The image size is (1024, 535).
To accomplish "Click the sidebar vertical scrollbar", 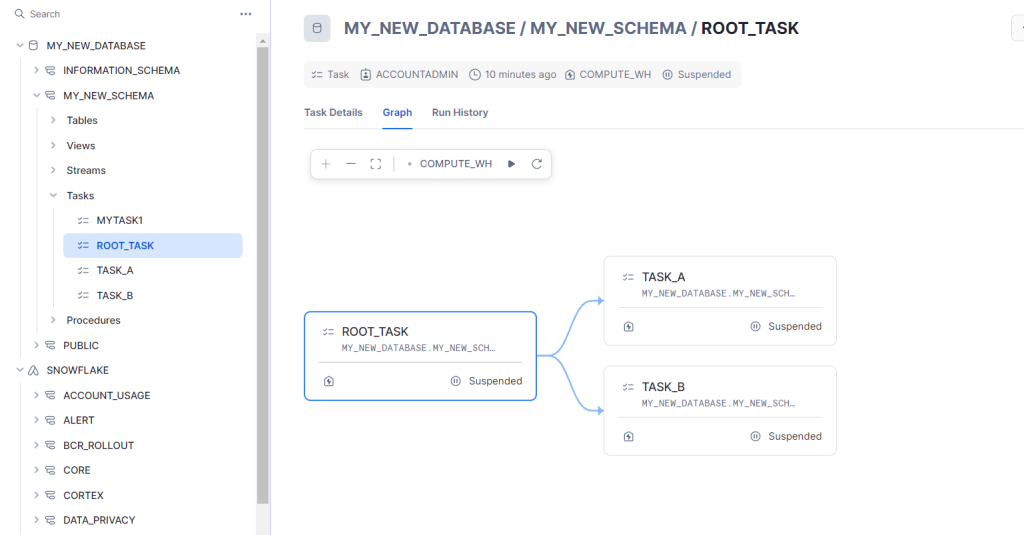I will pyautogui.click(x=263, y=274).
